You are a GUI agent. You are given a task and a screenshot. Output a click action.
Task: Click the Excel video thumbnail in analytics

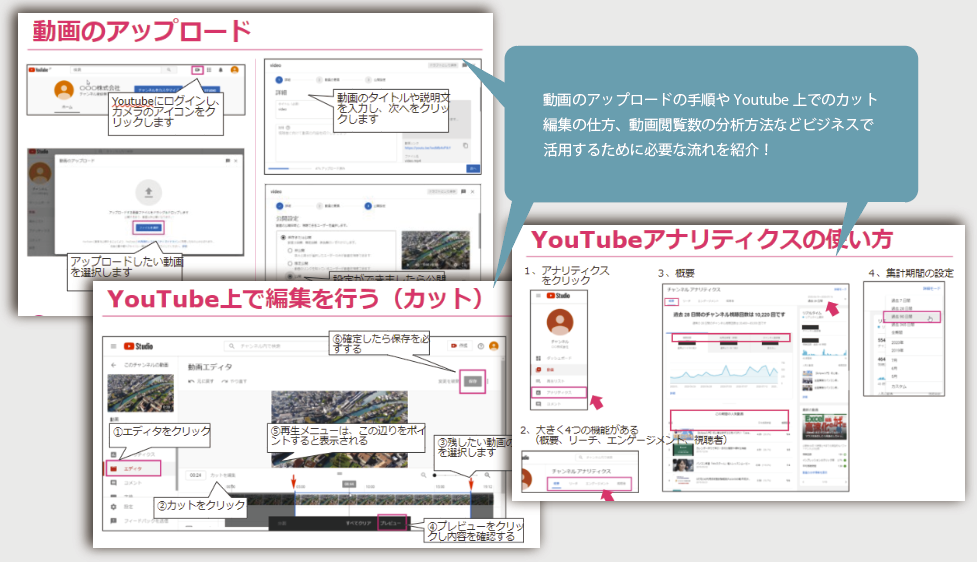tap(825, 426)
